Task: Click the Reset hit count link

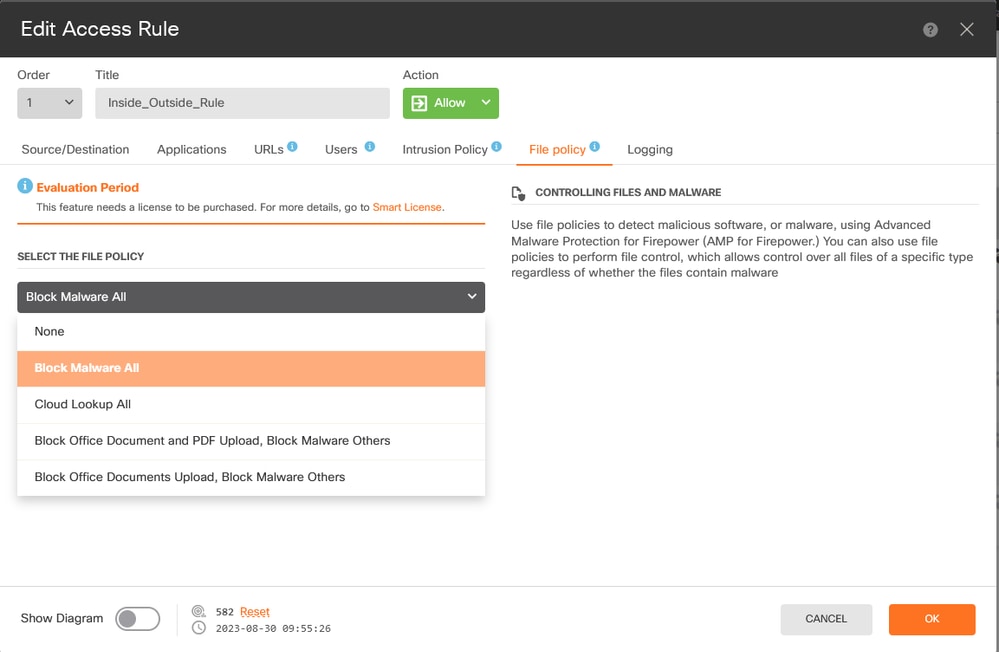Action: coord(255,612)
